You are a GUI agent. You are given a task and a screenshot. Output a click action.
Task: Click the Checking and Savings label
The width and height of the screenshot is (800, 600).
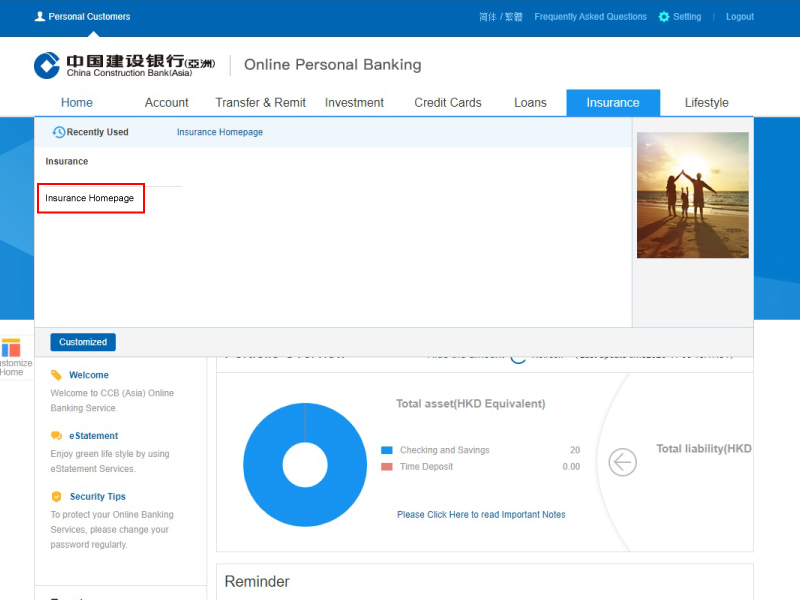point(444,450)
